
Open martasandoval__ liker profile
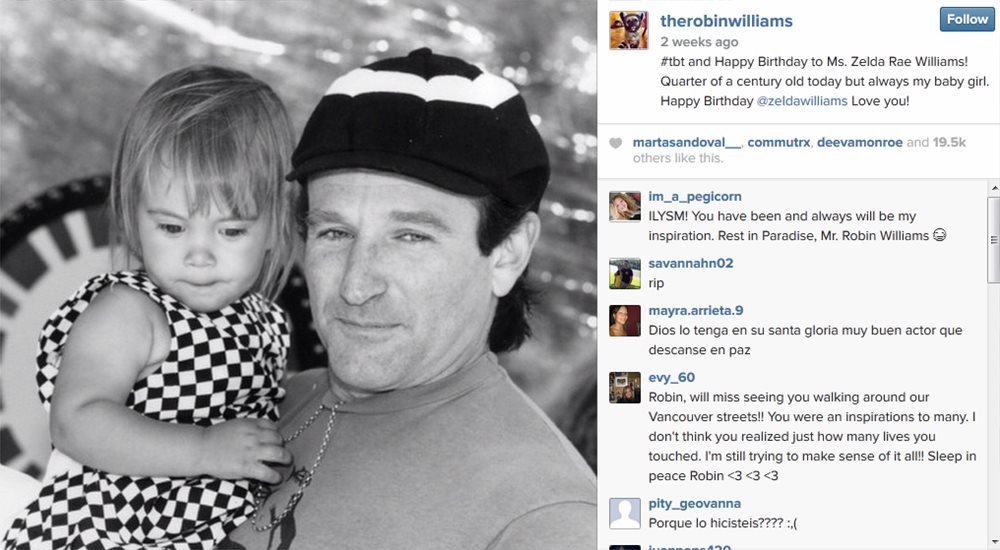click(x=687, y=142)
